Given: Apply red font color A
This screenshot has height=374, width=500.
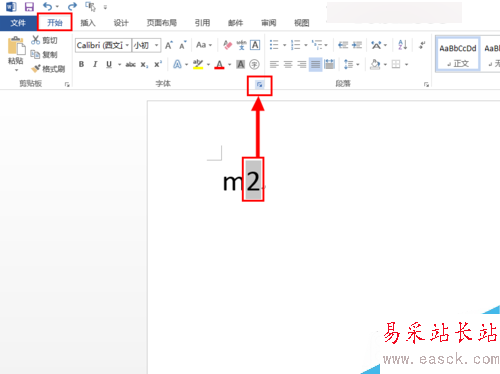Looking at the screenshot, I should click(x=219, y=64).
